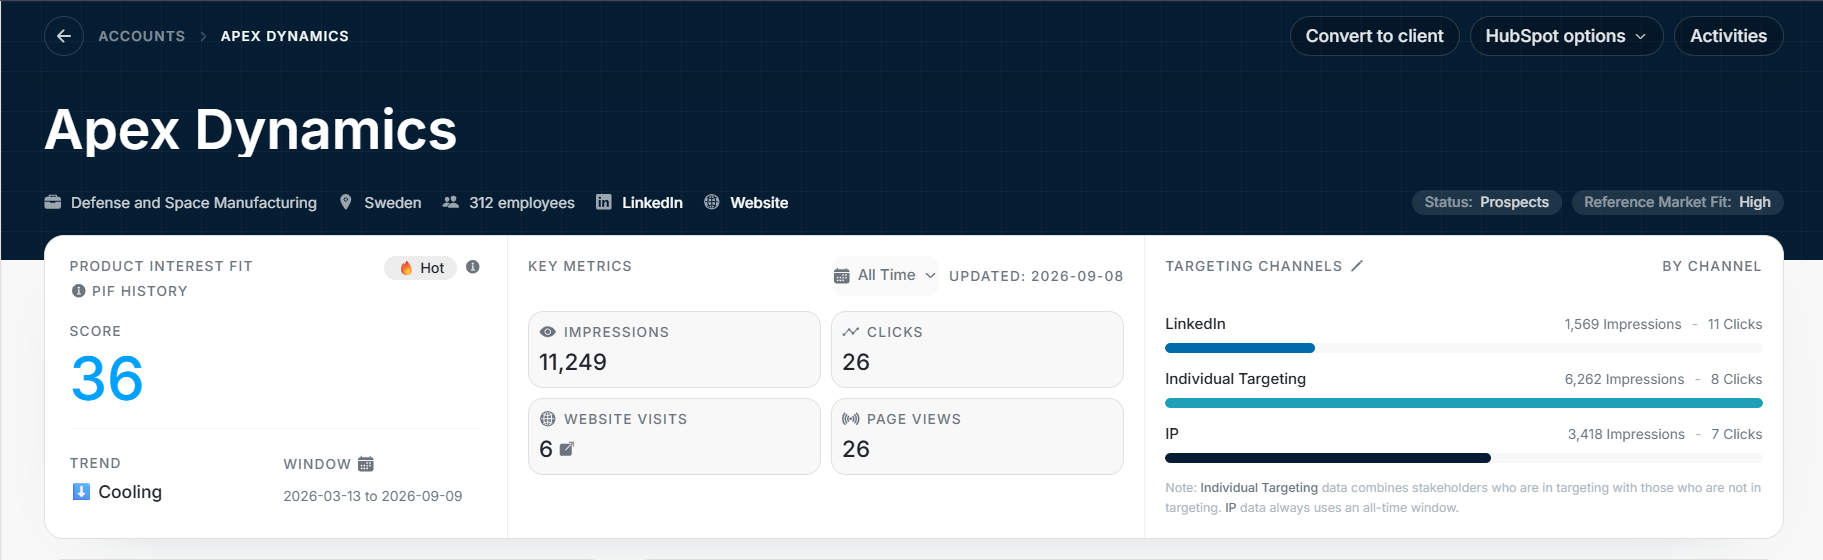
Task: Click the window date range 2026-03-13 to 2026-09-09
Action: [373, 496]
